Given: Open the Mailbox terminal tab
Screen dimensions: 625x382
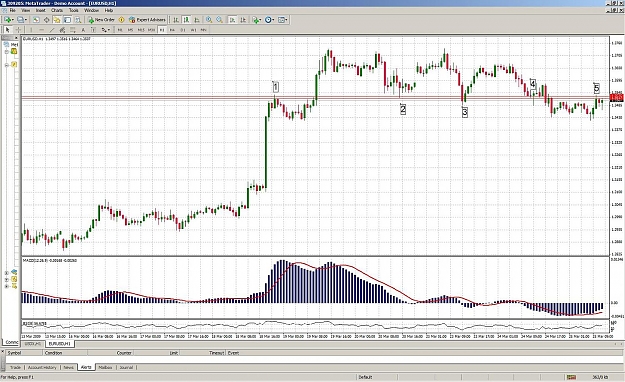Looking at the screenshot, I should (105, 367).
